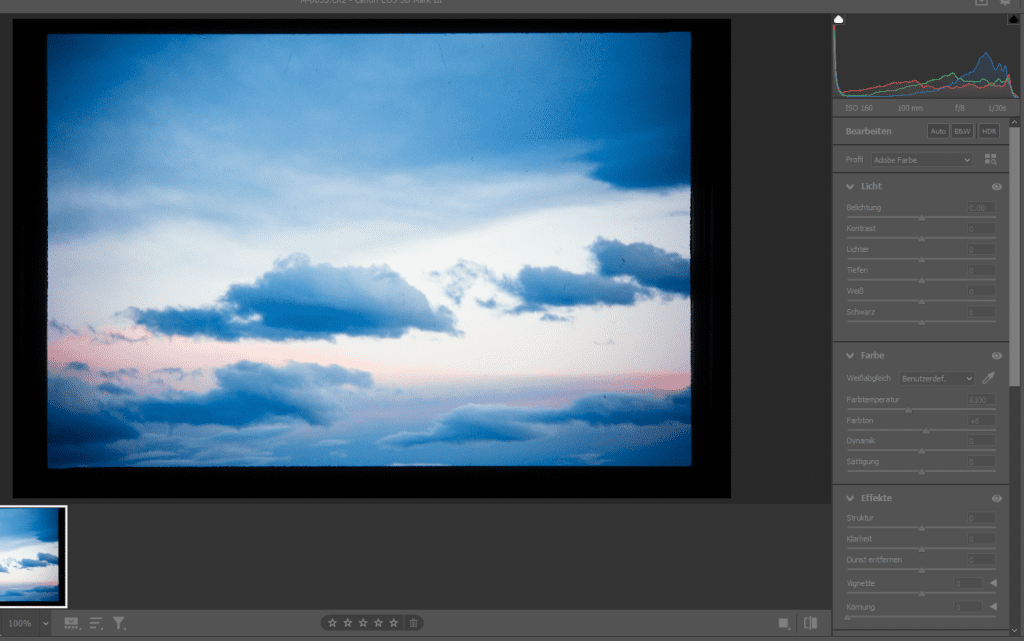This screenshot has height=641, width=1024.
Task: Click the Belichtung slider handle
Action: click(921, 217)
